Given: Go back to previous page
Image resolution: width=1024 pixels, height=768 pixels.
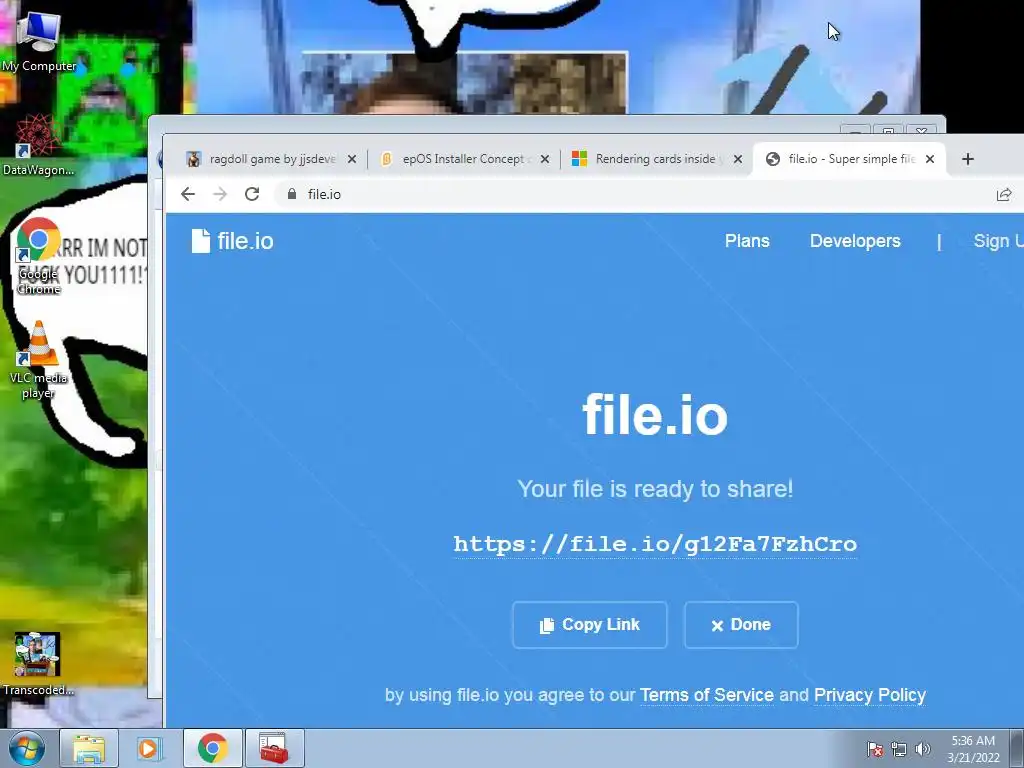Looking at the screenshot, I should [188, 194].
